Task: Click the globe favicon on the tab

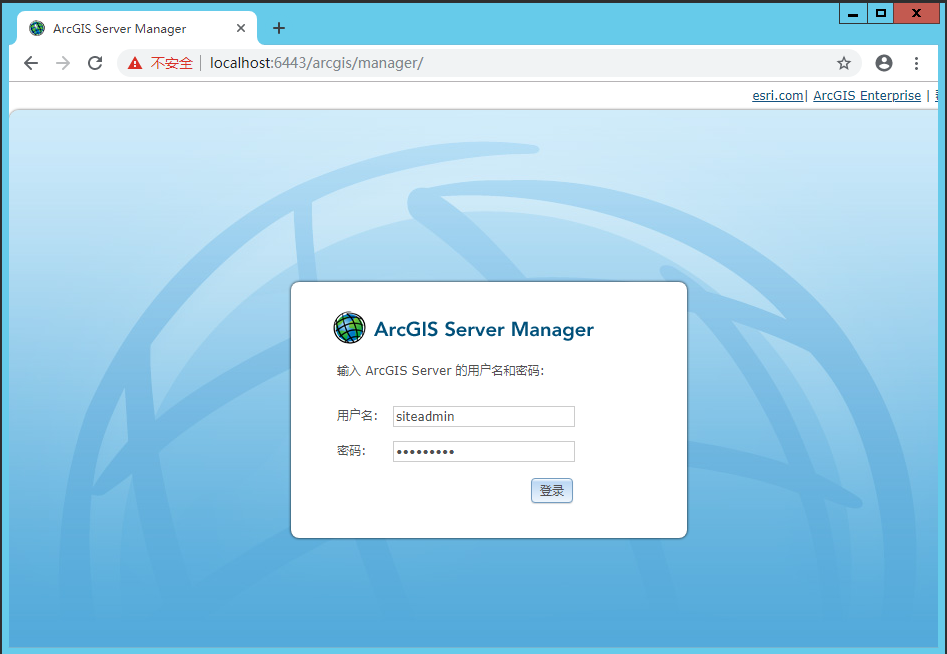Action: click(x=37, y=28)
